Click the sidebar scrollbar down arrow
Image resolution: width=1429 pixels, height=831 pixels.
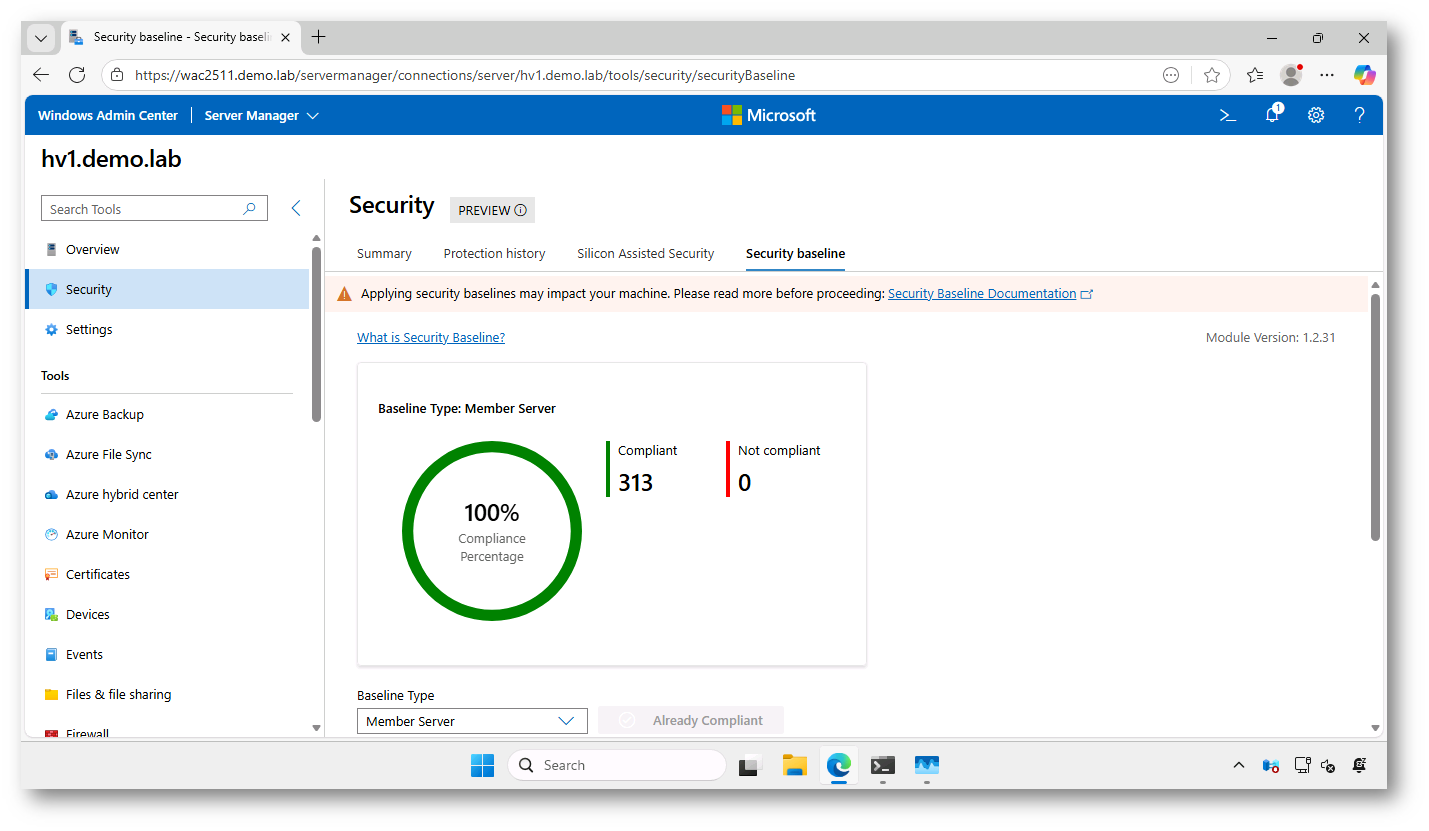[x=317, y=728]
